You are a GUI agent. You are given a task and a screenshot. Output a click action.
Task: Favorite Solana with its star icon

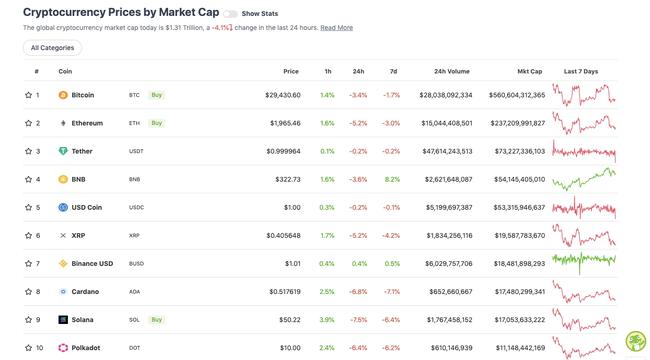click(x=28, y=320)
